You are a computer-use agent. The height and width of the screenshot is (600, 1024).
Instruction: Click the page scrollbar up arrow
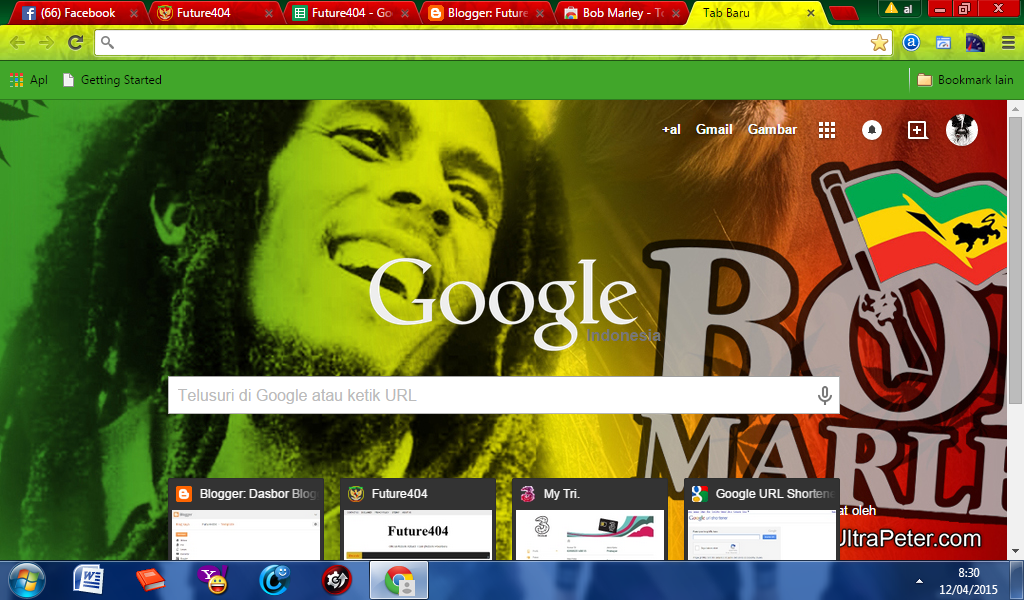[1016, 108]
